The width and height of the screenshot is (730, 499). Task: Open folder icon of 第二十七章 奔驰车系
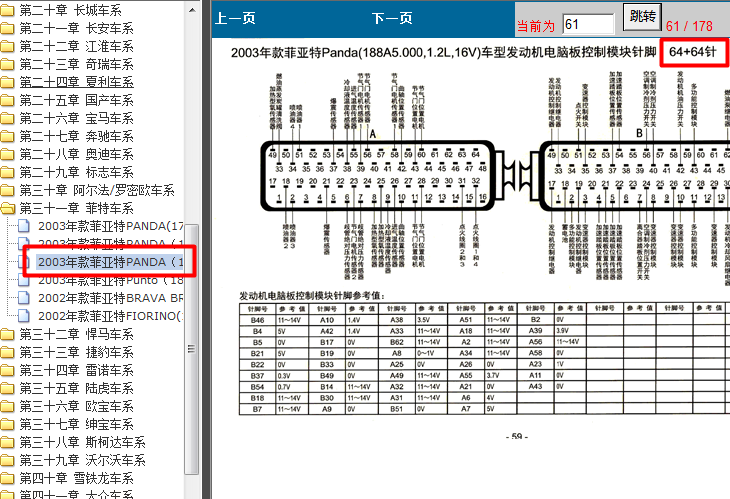[7, 136]
